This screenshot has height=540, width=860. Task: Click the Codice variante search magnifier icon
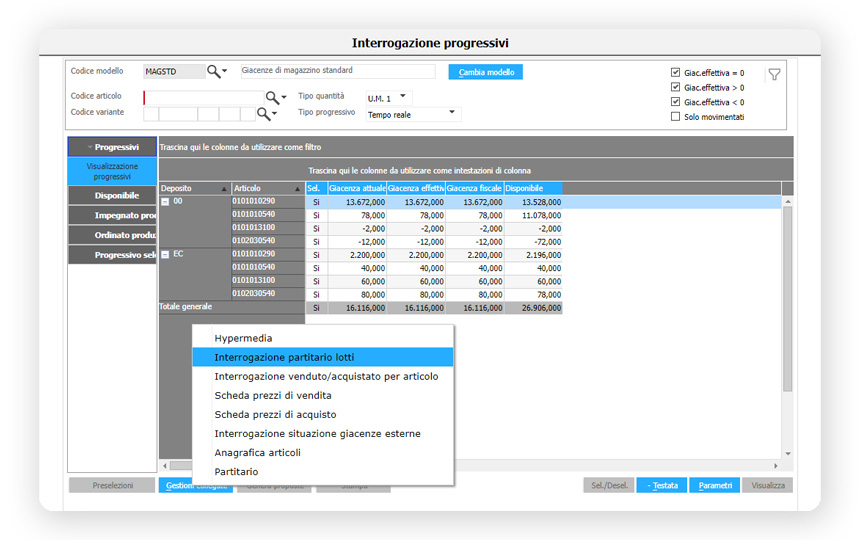pyautogui.click(x=263, y=113)
